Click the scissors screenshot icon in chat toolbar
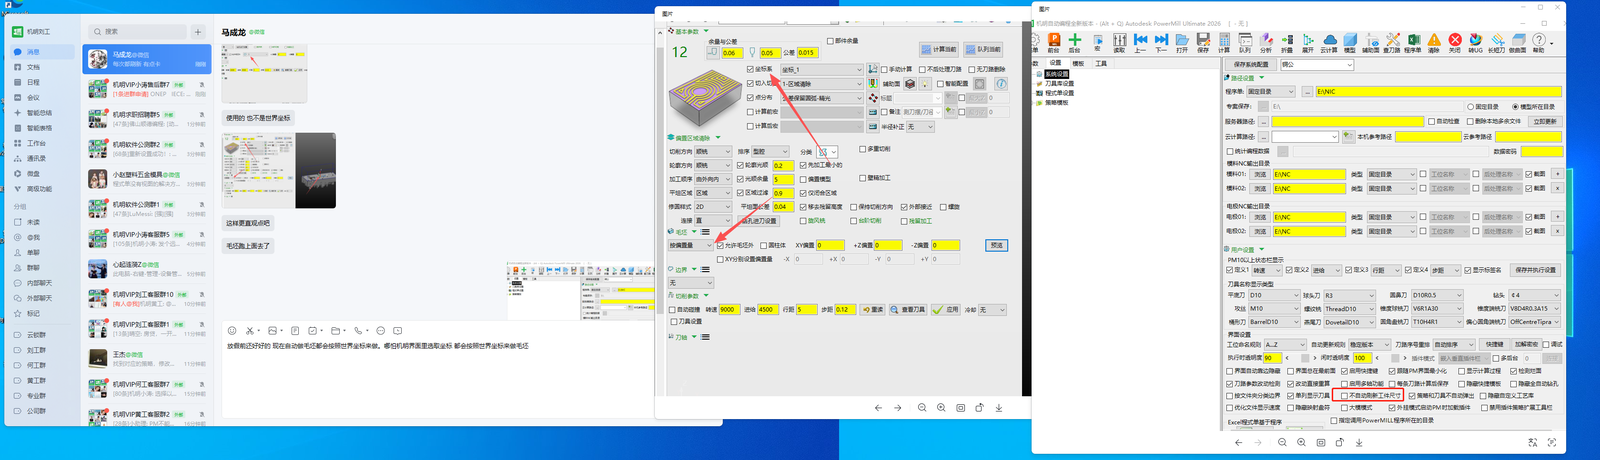The image size is (1600, 460). coord(250,330)
